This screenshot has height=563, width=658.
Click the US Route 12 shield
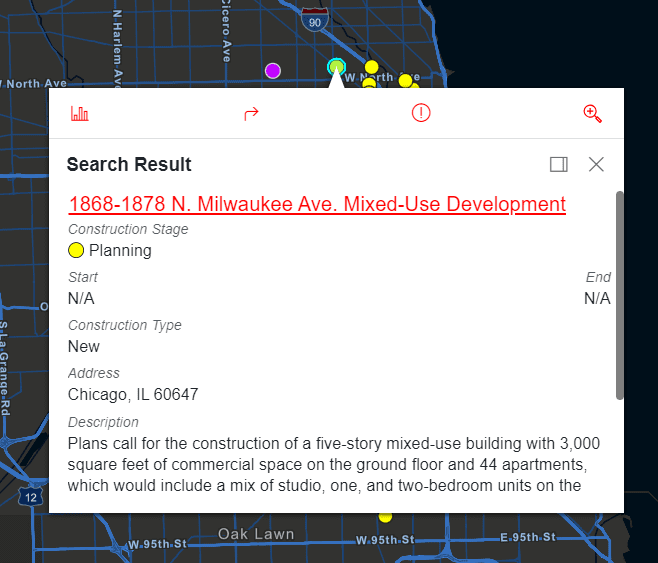[33, 497]
